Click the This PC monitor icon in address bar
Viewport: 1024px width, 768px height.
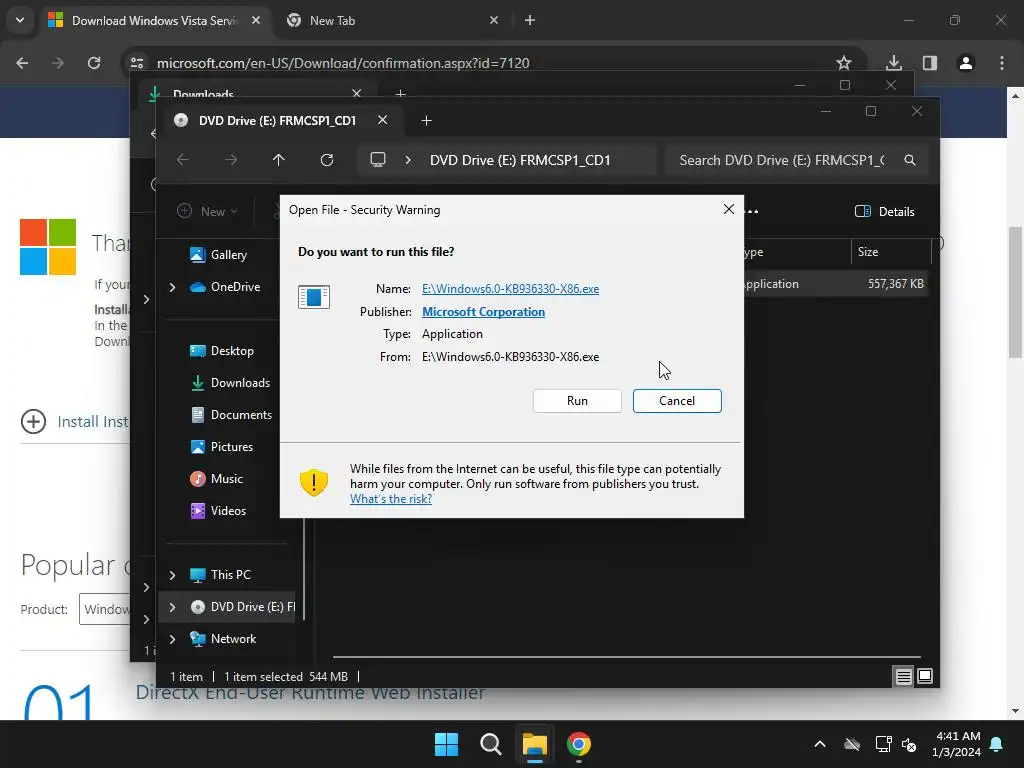[x=378, y=160]
